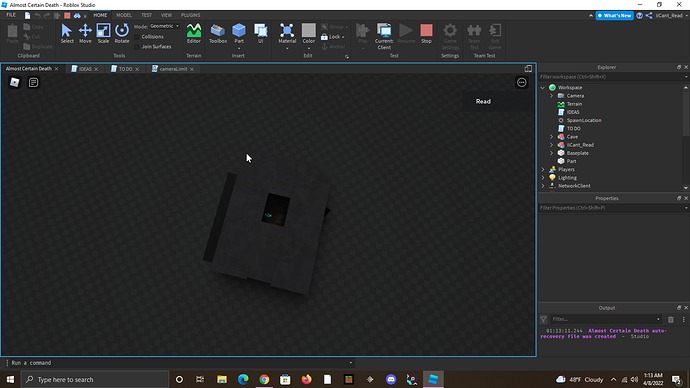Click the Windows search box
This screenshot has width=690, height=388.
(x=95, y=379)
